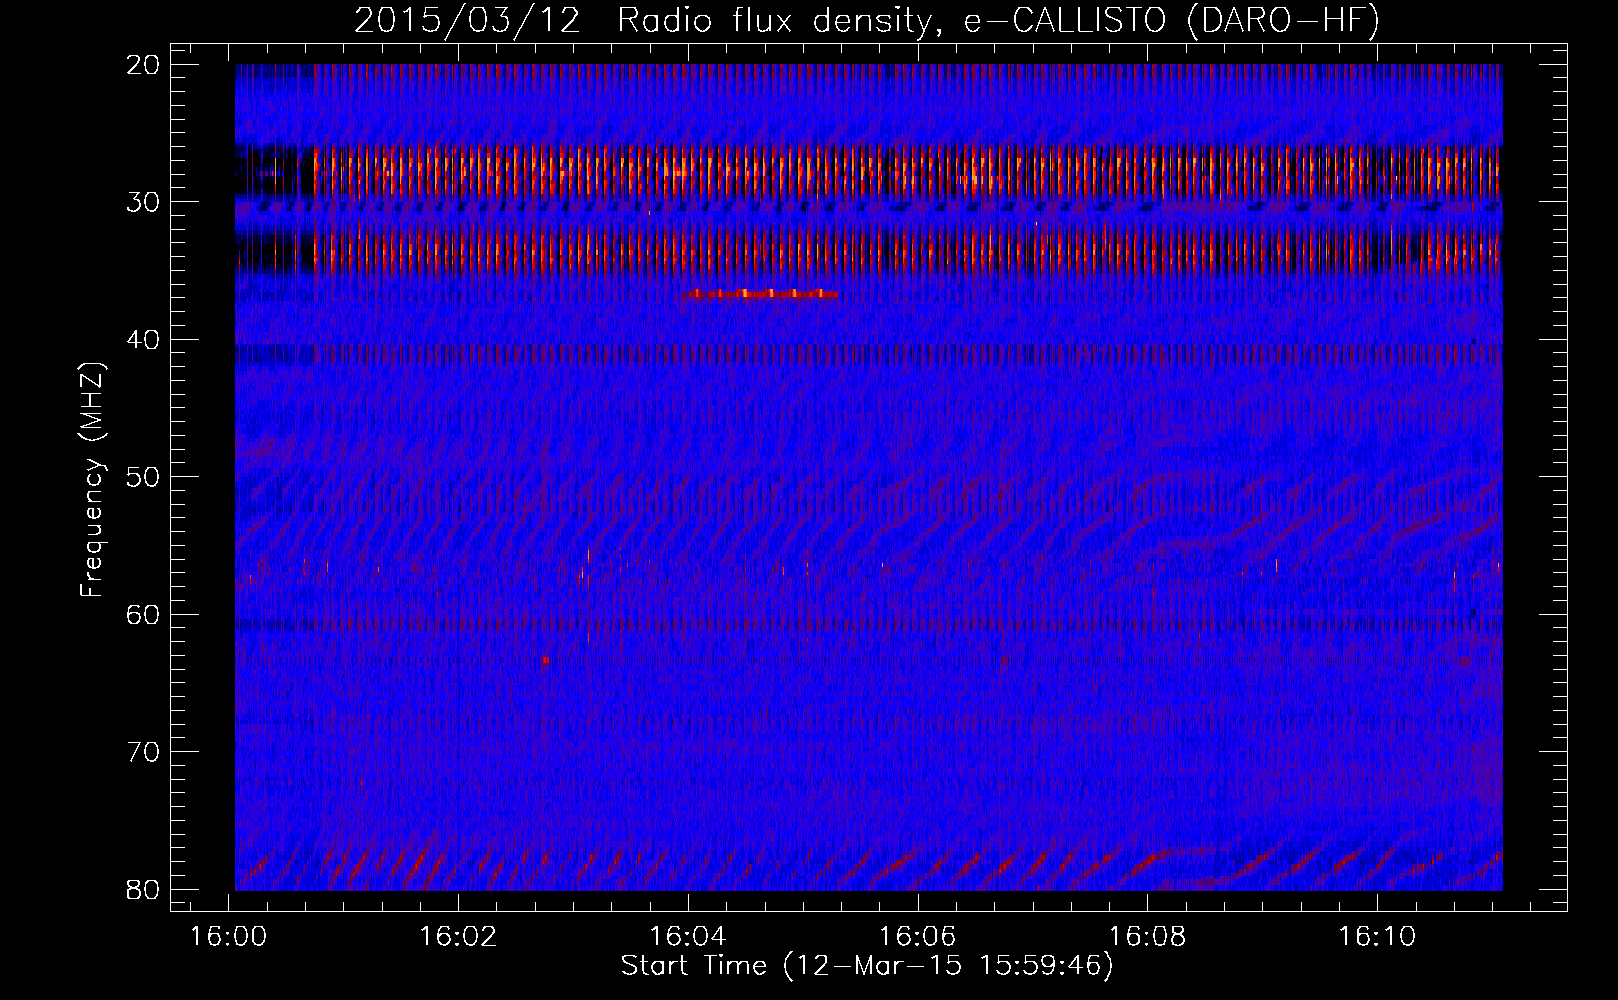Click the 16:00 time tick label

click(x=229, y=937)
